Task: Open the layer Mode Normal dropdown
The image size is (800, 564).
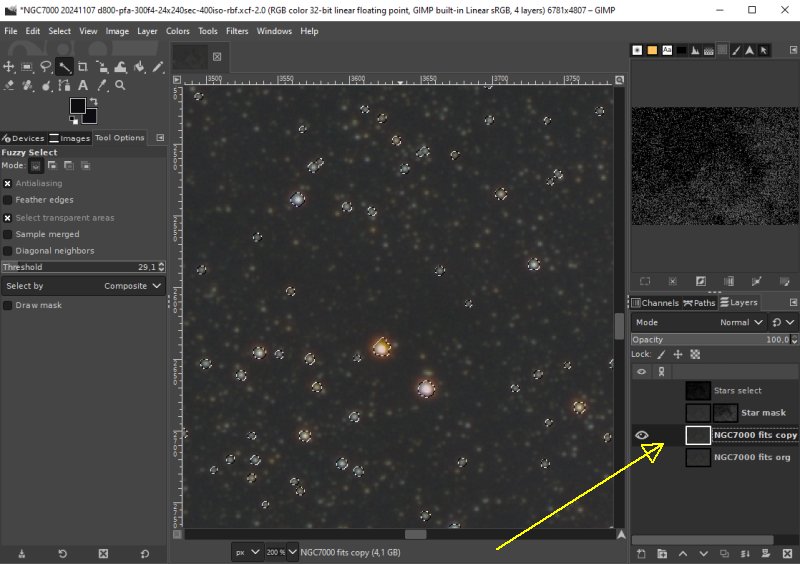Action: 698,323
